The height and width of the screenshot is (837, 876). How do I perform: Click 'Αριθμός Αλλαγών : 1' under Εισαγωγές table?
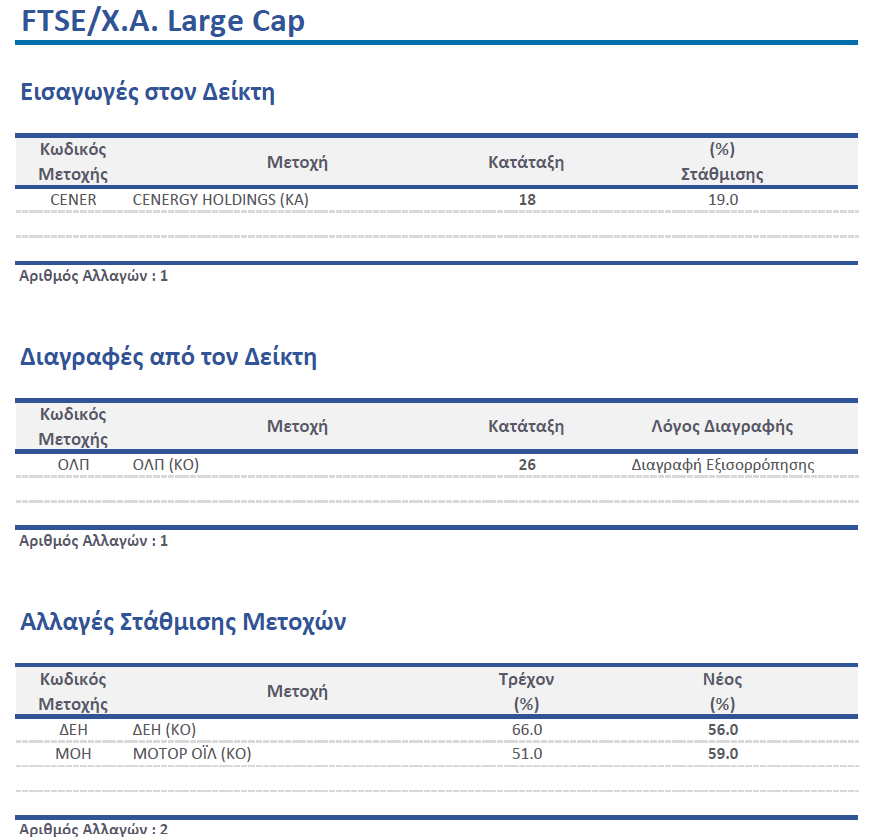(93, 275)
